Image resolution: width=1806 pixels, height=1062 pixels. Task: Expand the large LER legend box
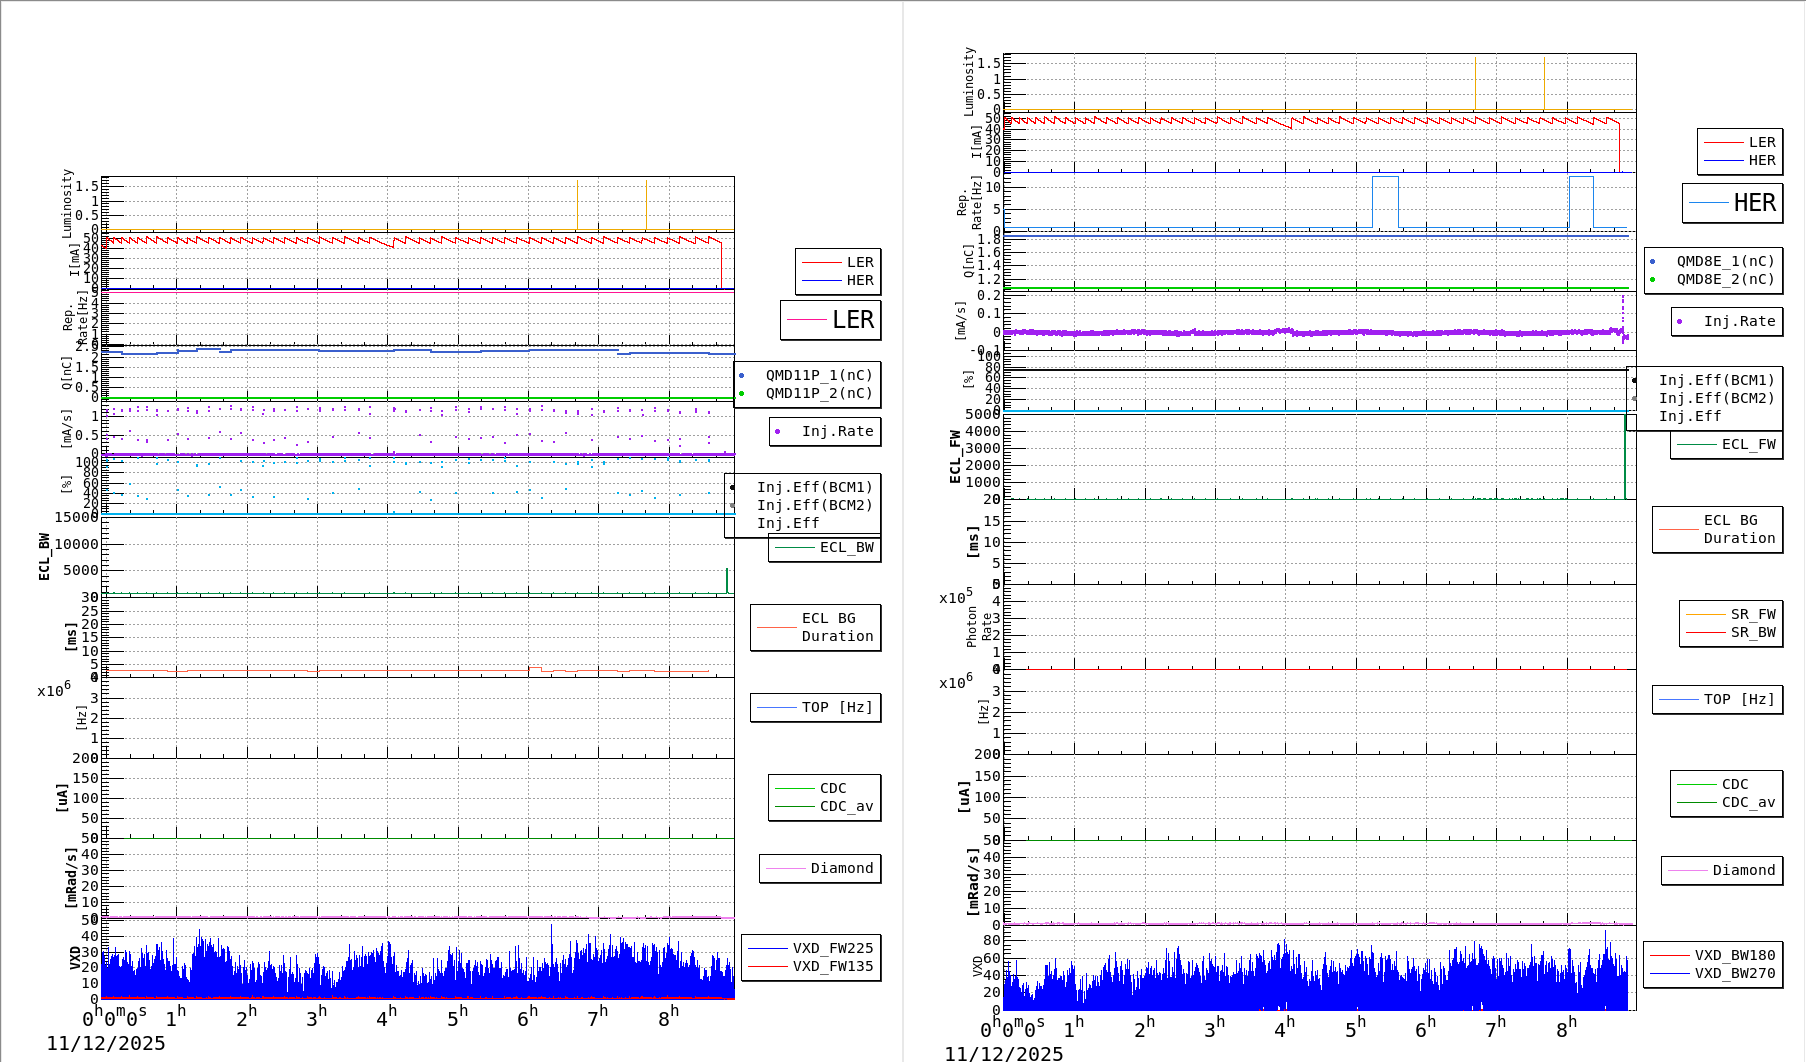point(831,321)
